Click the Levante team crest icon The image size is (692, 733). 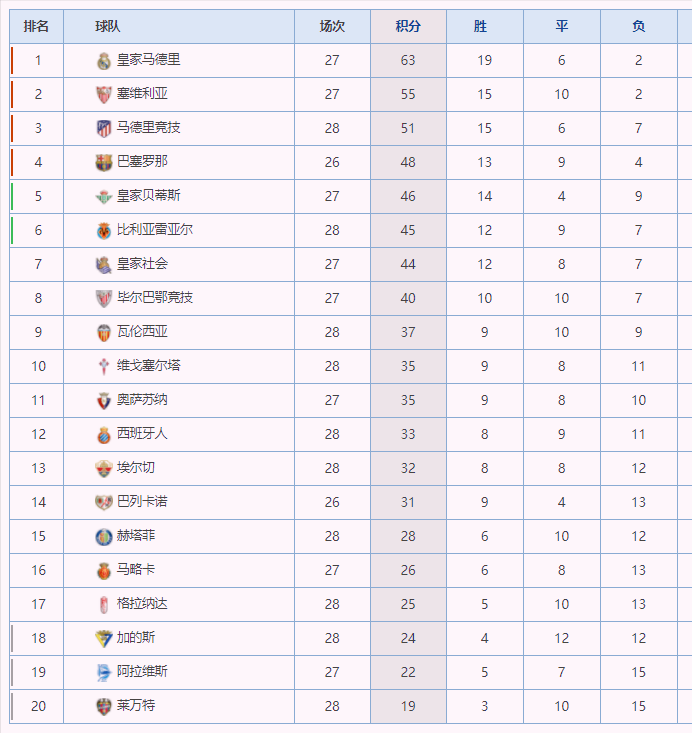click(104, 707)
